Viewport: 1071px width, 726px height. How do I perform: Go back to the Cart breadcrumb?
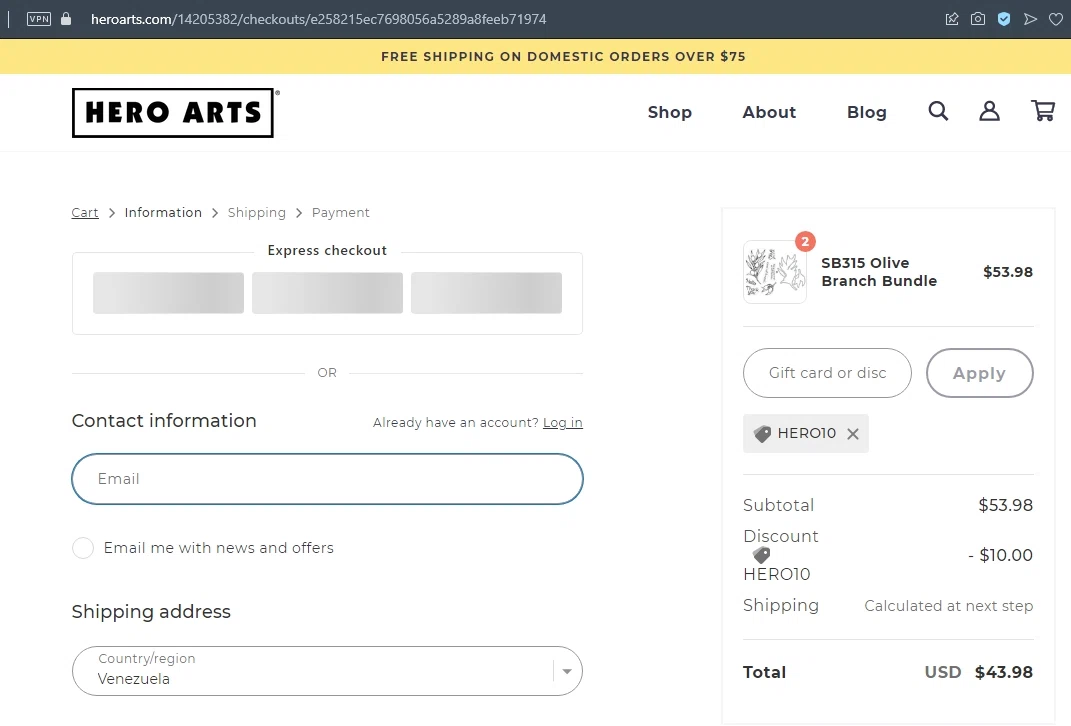pyautogui.click(x=85, y=212)
